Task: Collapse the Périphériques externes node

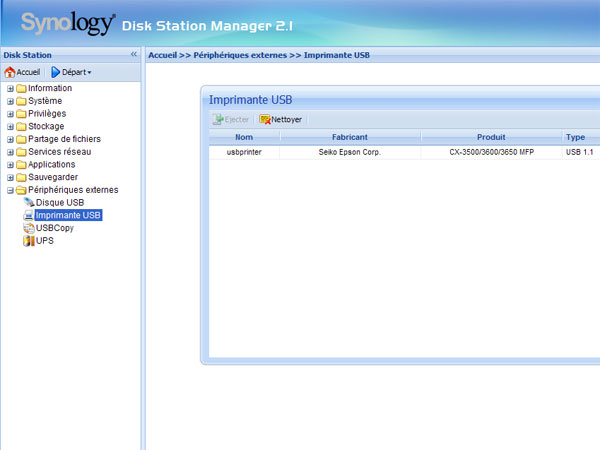Action: (10, 190)
